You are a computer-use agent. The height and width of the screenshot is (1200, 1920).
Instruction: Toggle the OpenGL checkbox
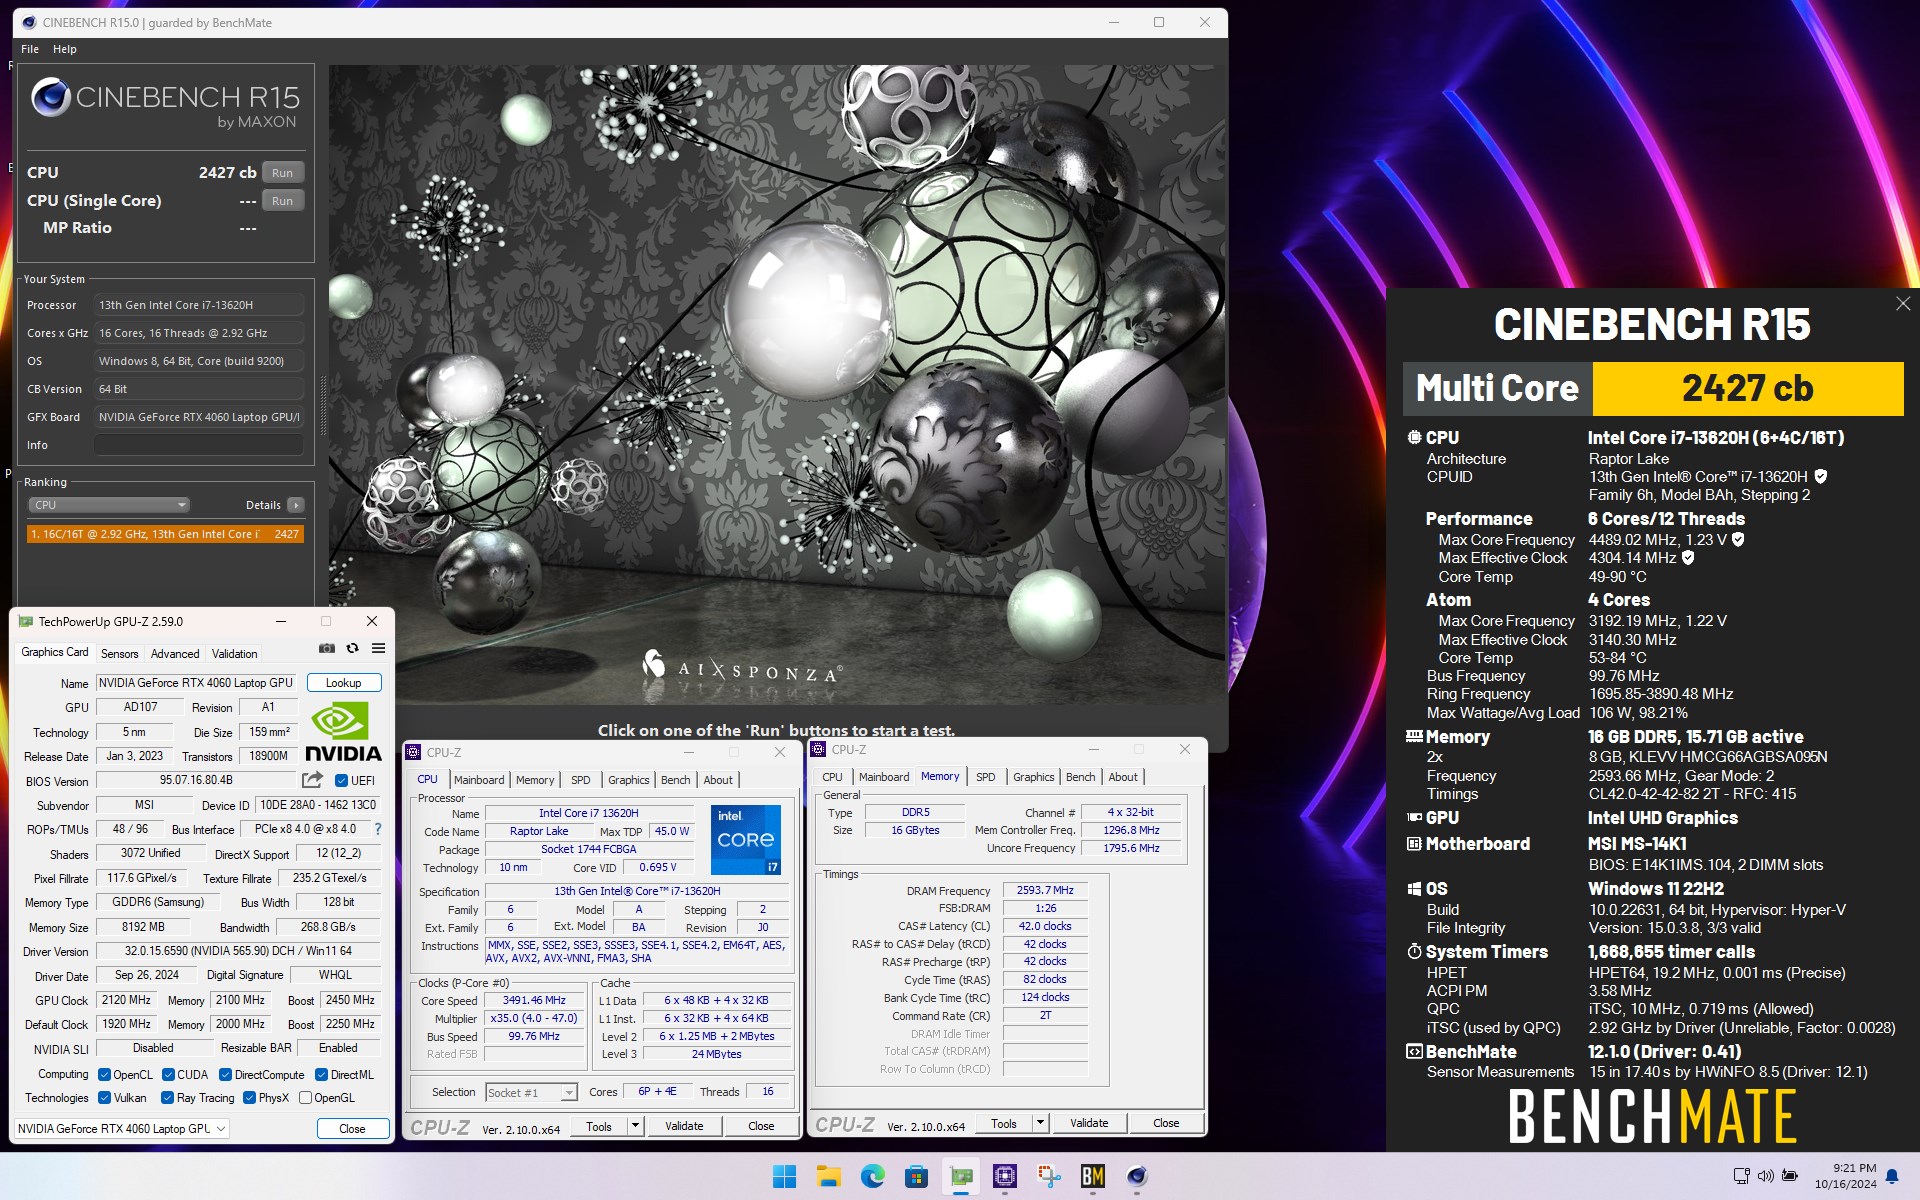pos(305,1098)
